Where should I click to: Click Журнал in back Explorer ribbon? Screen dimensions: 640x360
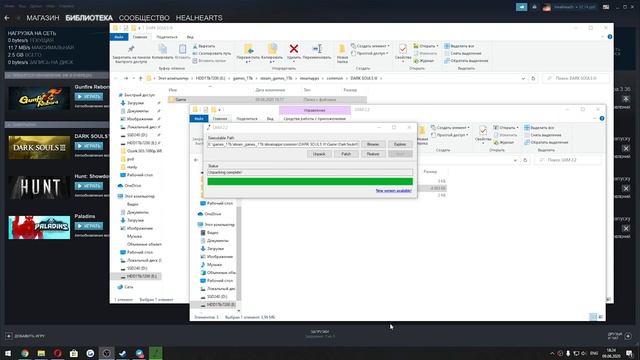tap(424, 61)
